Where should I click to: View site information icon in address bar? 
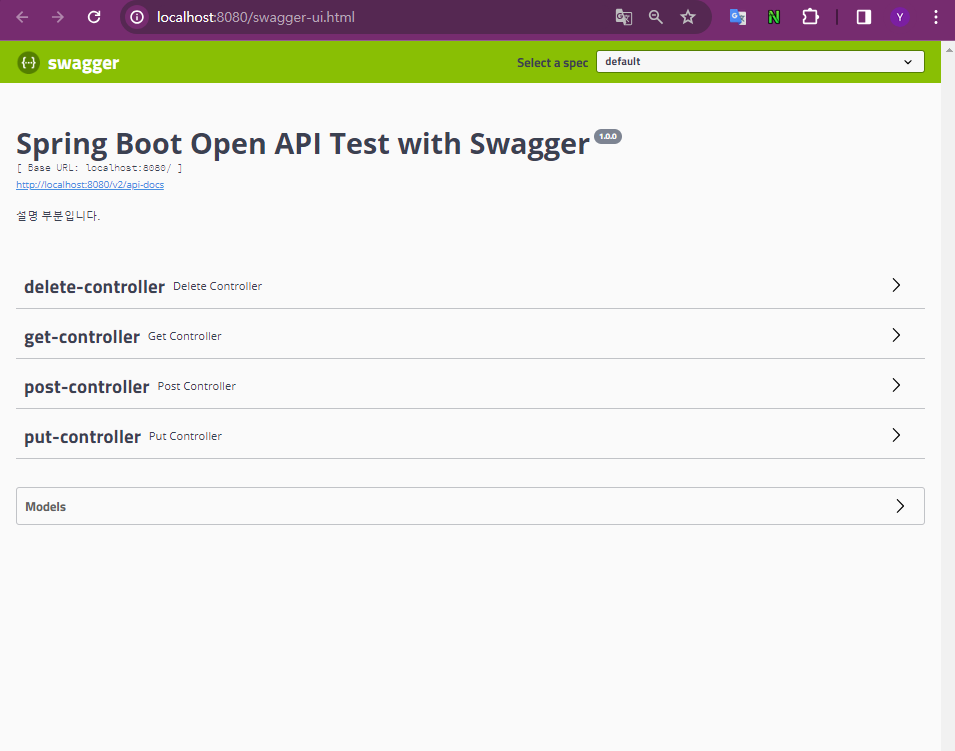pos(137,17)
